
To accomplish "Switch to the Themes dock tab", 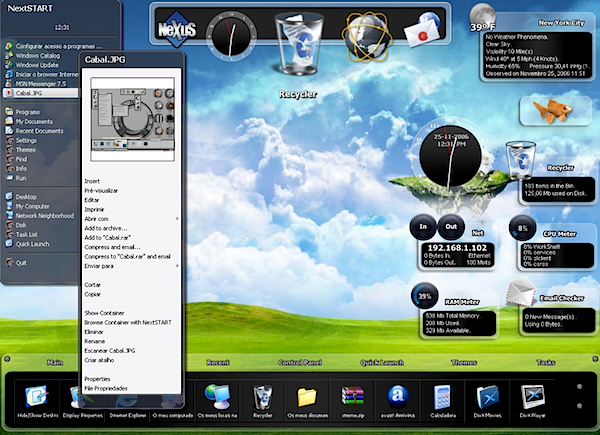I will click(x=464, y=362).
